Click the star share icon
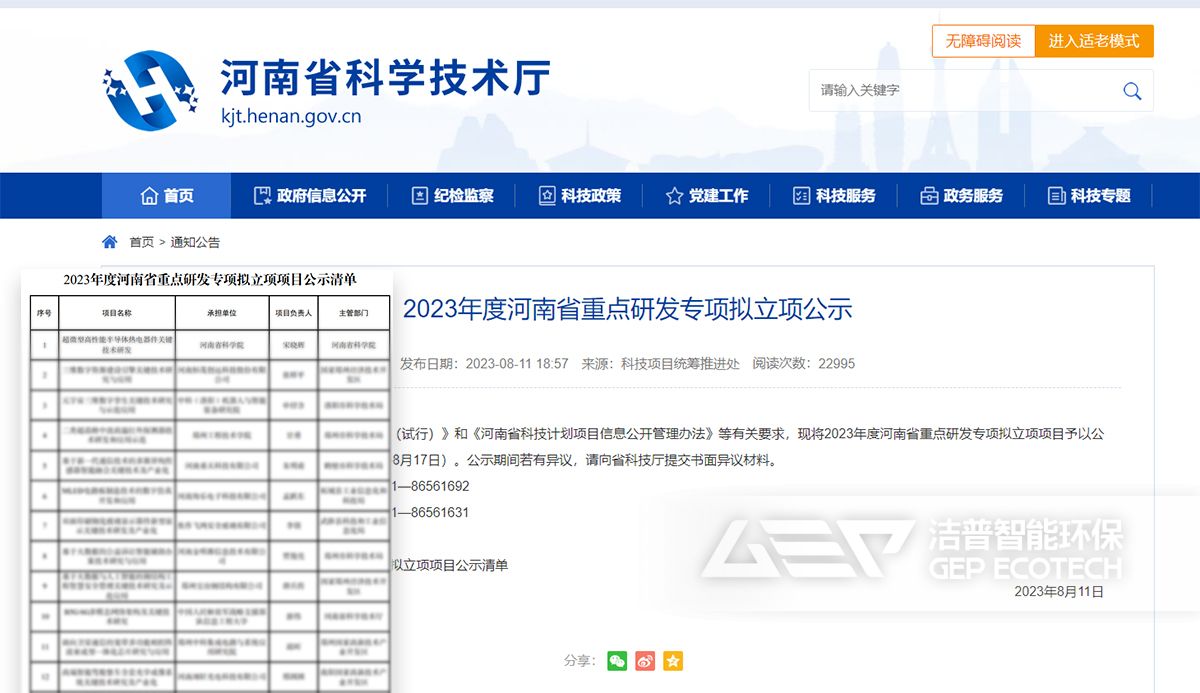Screen dimensions: 1200x693 673,661
